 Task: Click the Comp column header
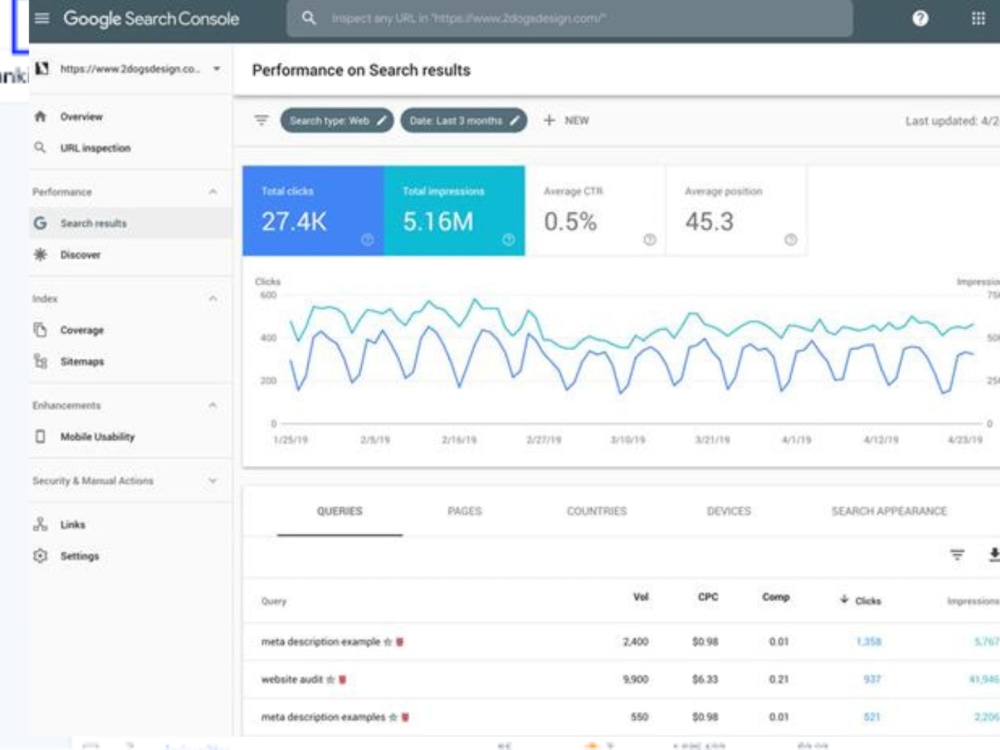coord(776,597)
